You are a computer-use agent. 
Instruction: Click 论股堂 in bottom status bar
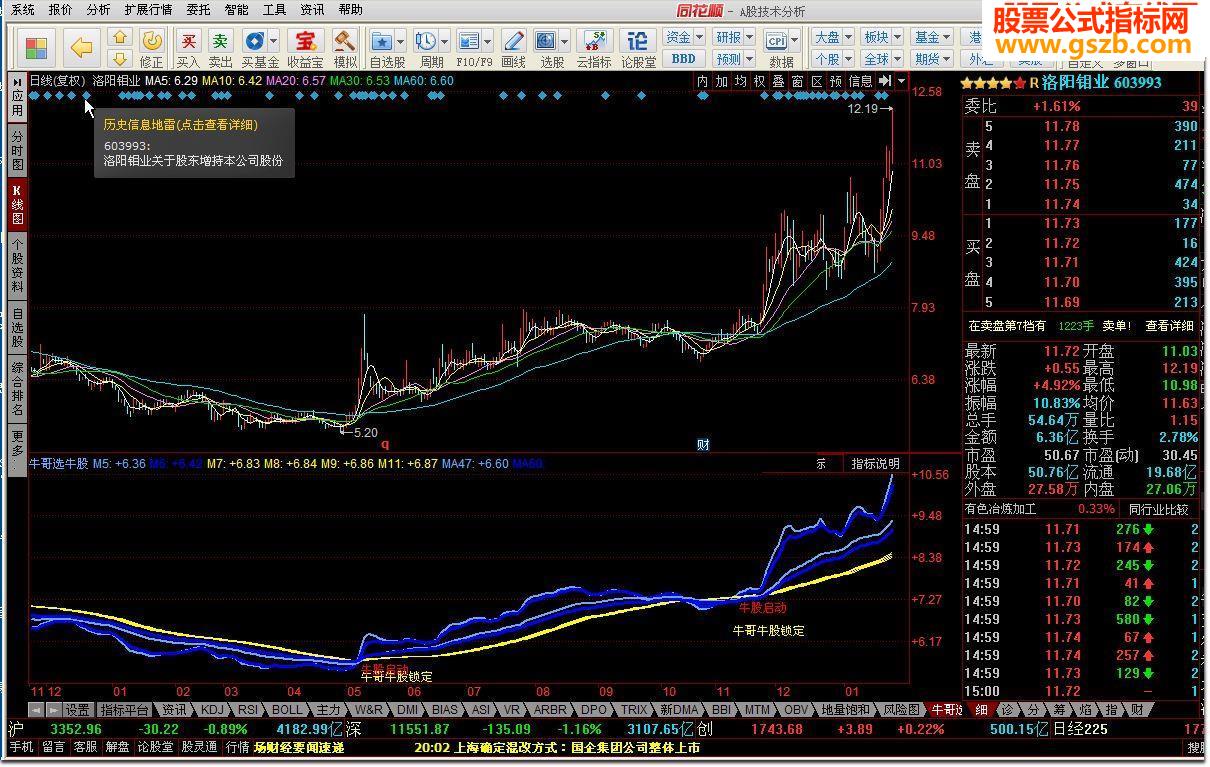[x=155, y=747]
